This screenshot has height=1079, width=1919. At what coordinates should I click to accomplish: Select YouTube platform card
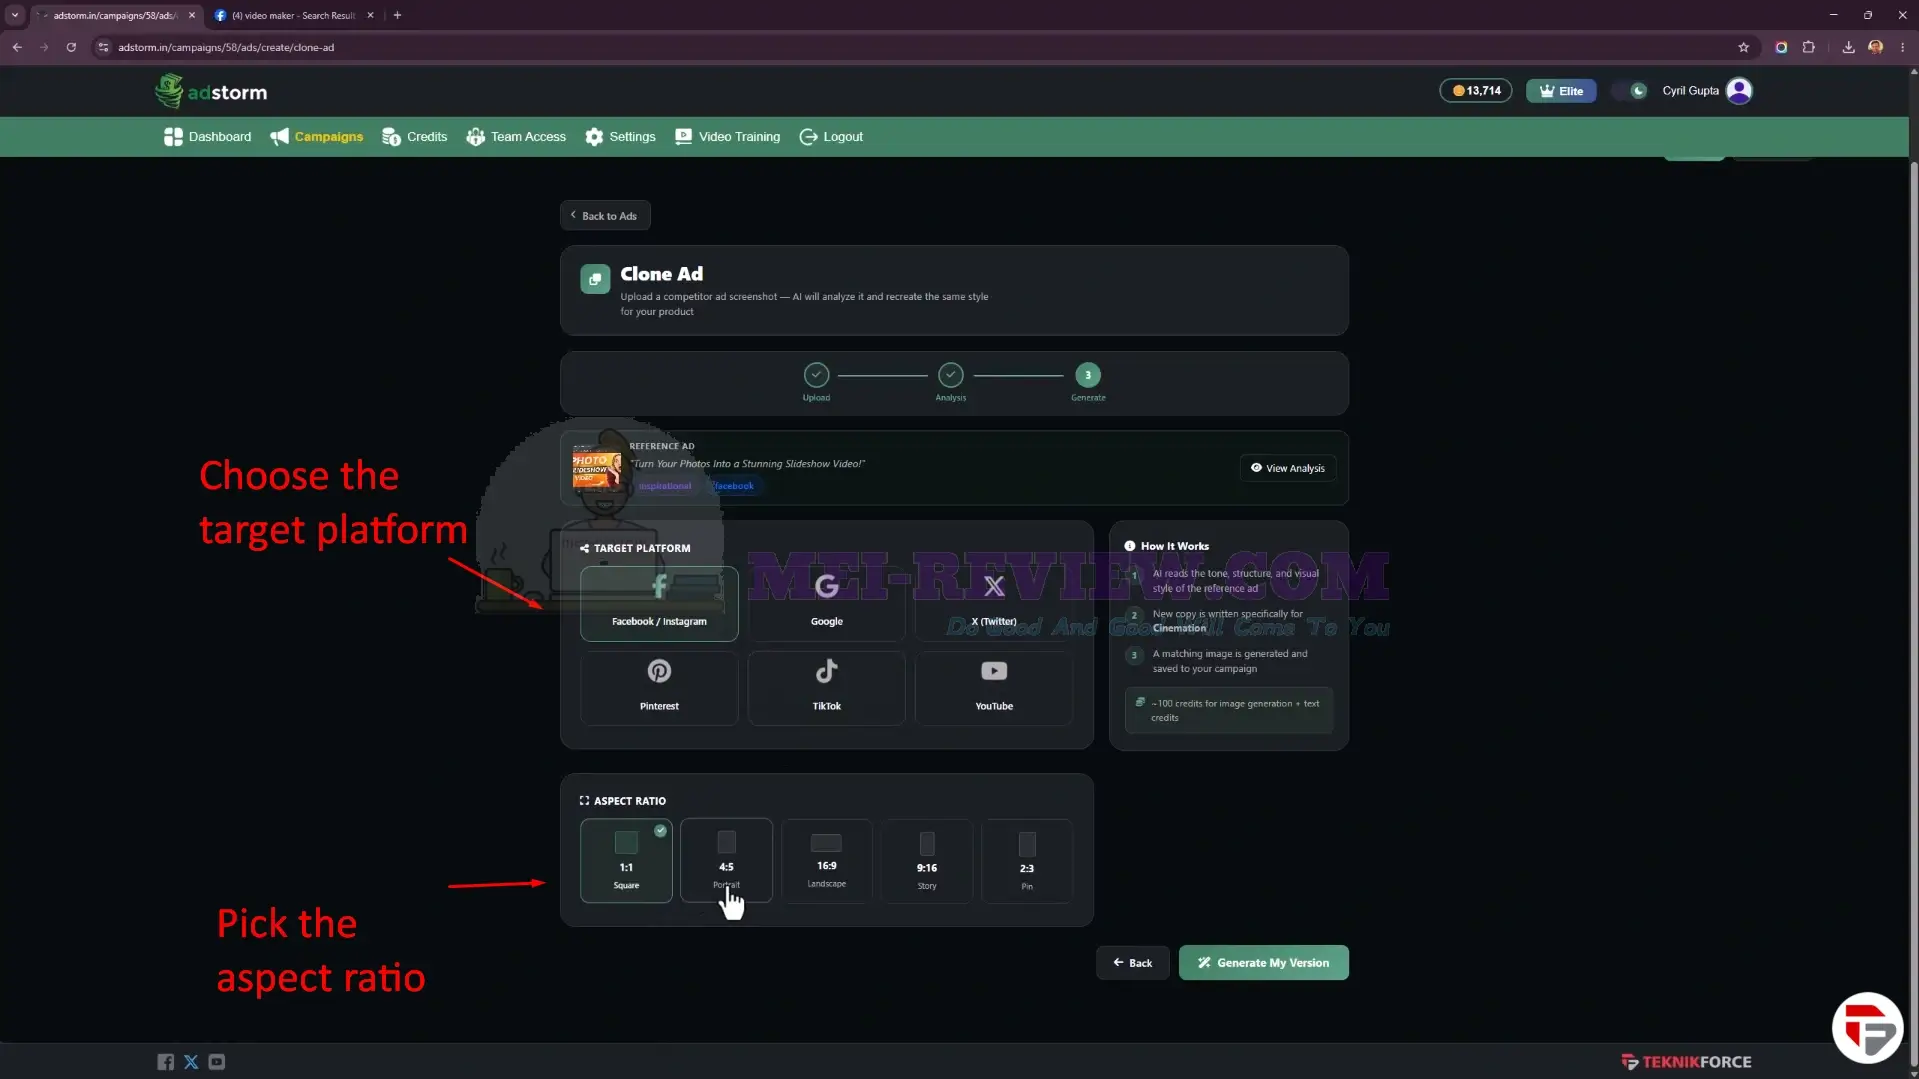993,688
